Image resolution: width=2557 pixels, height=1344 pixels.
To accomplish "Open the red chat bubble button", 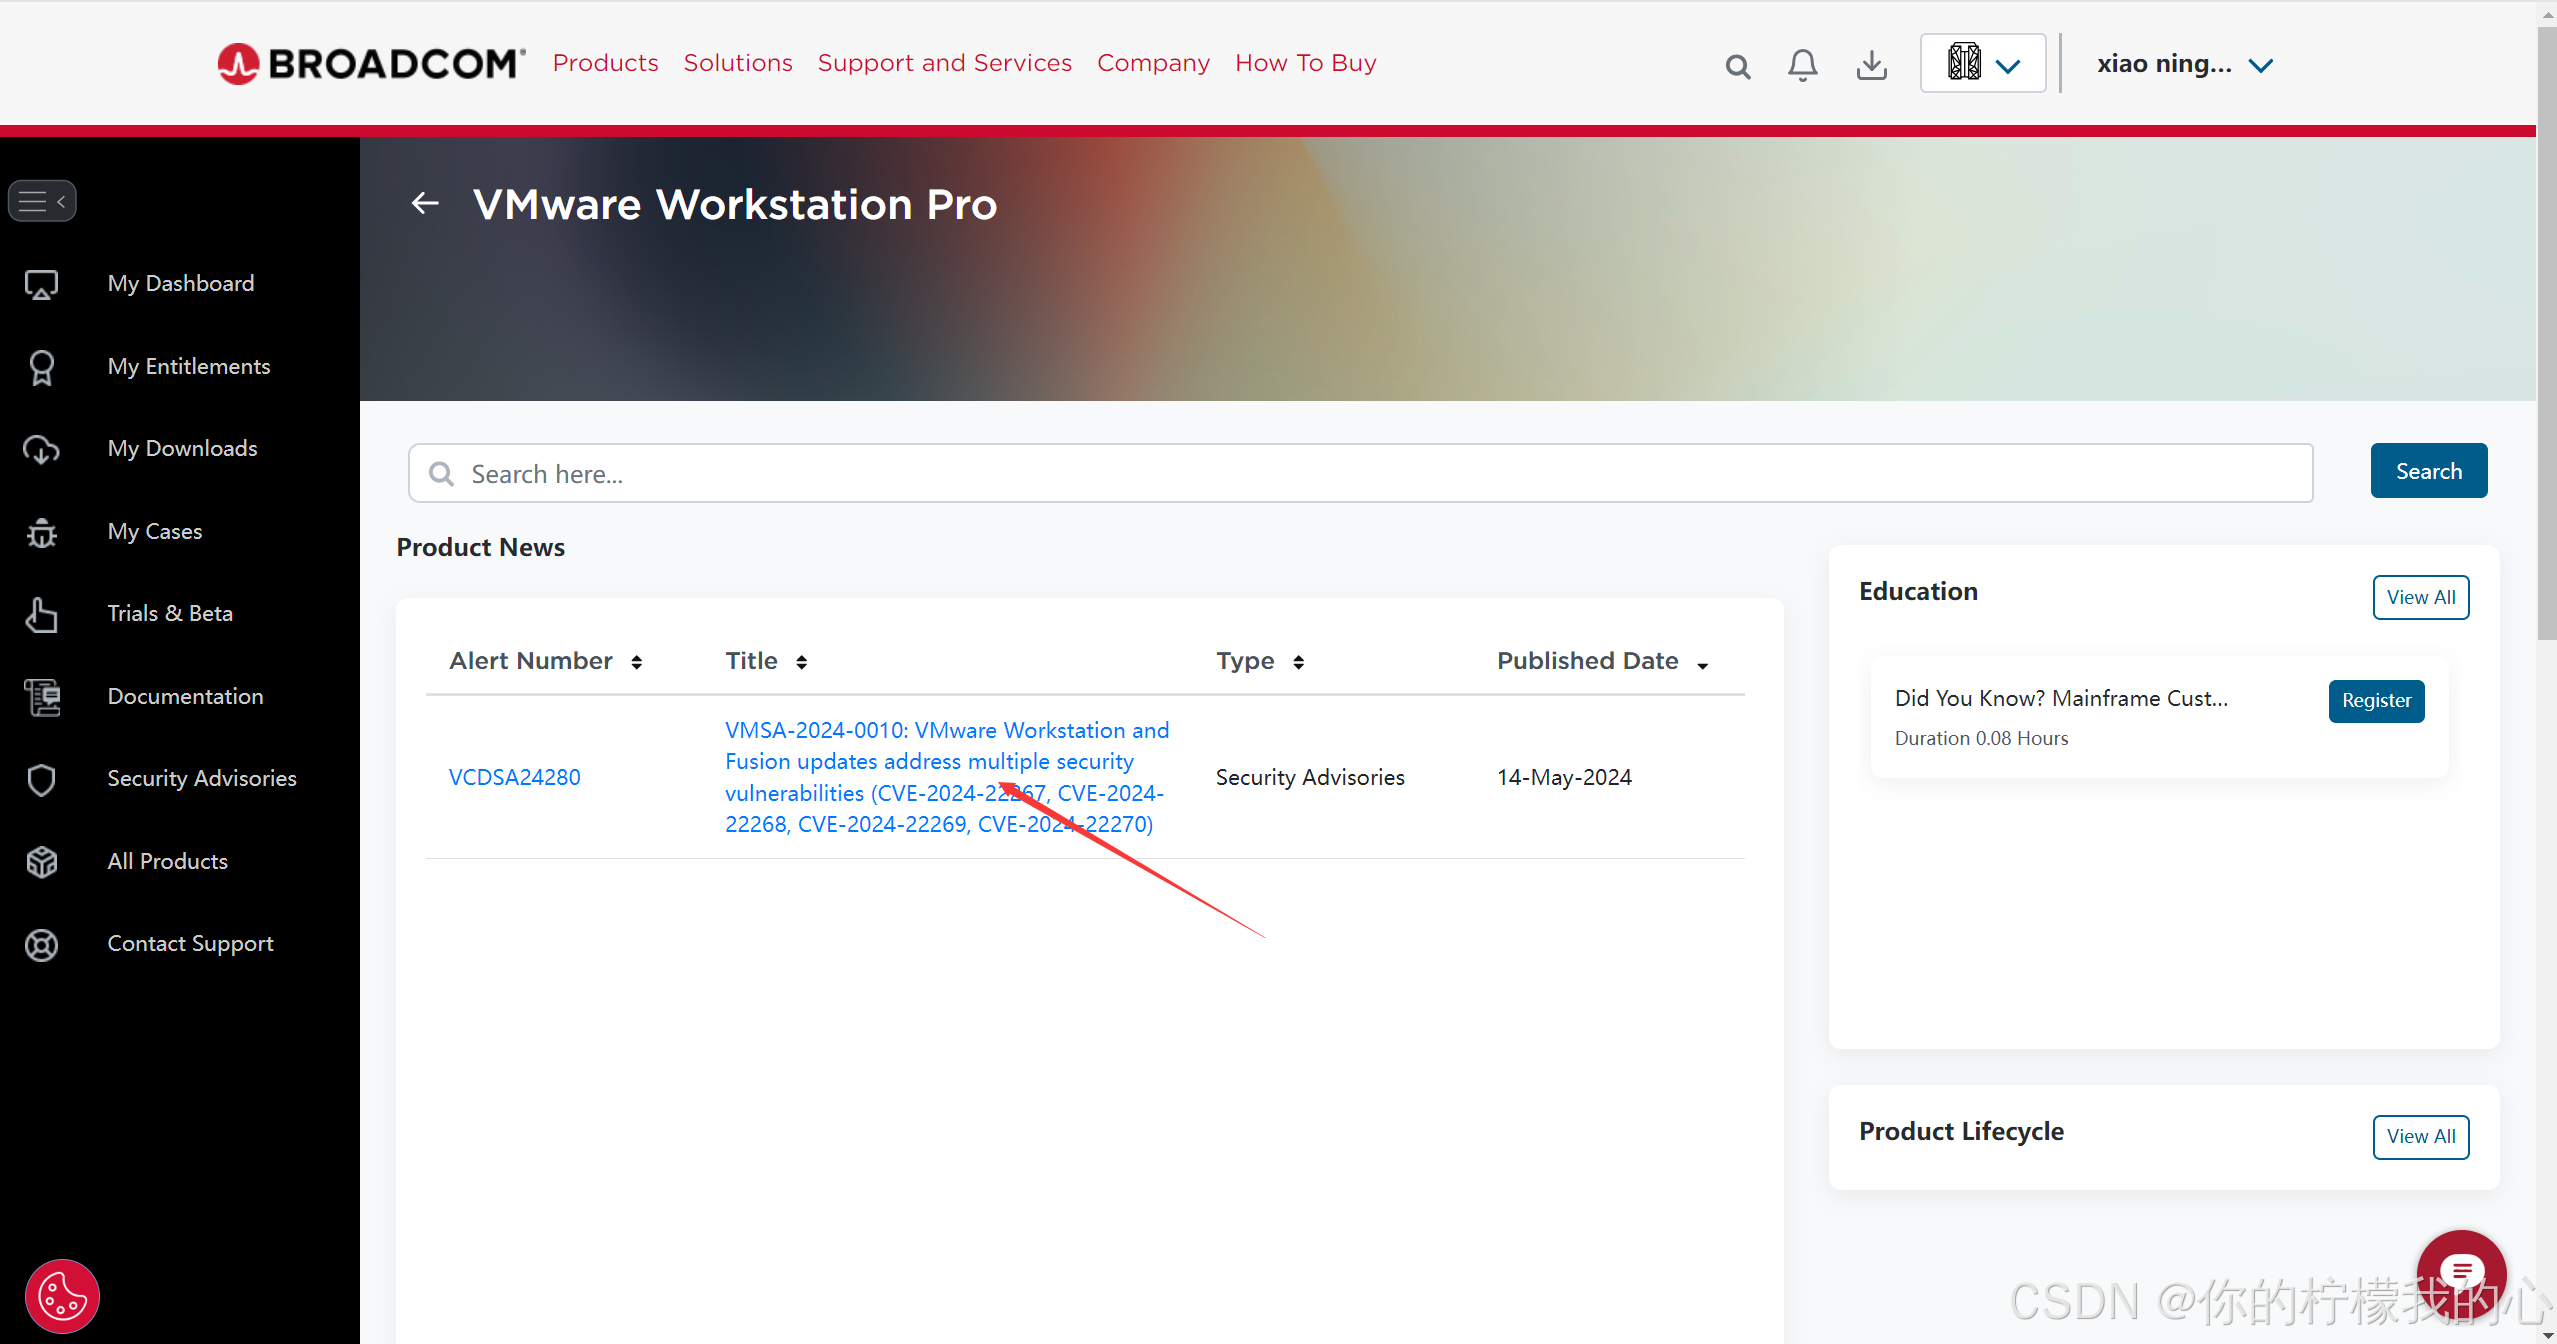I will point(2461,1272).
